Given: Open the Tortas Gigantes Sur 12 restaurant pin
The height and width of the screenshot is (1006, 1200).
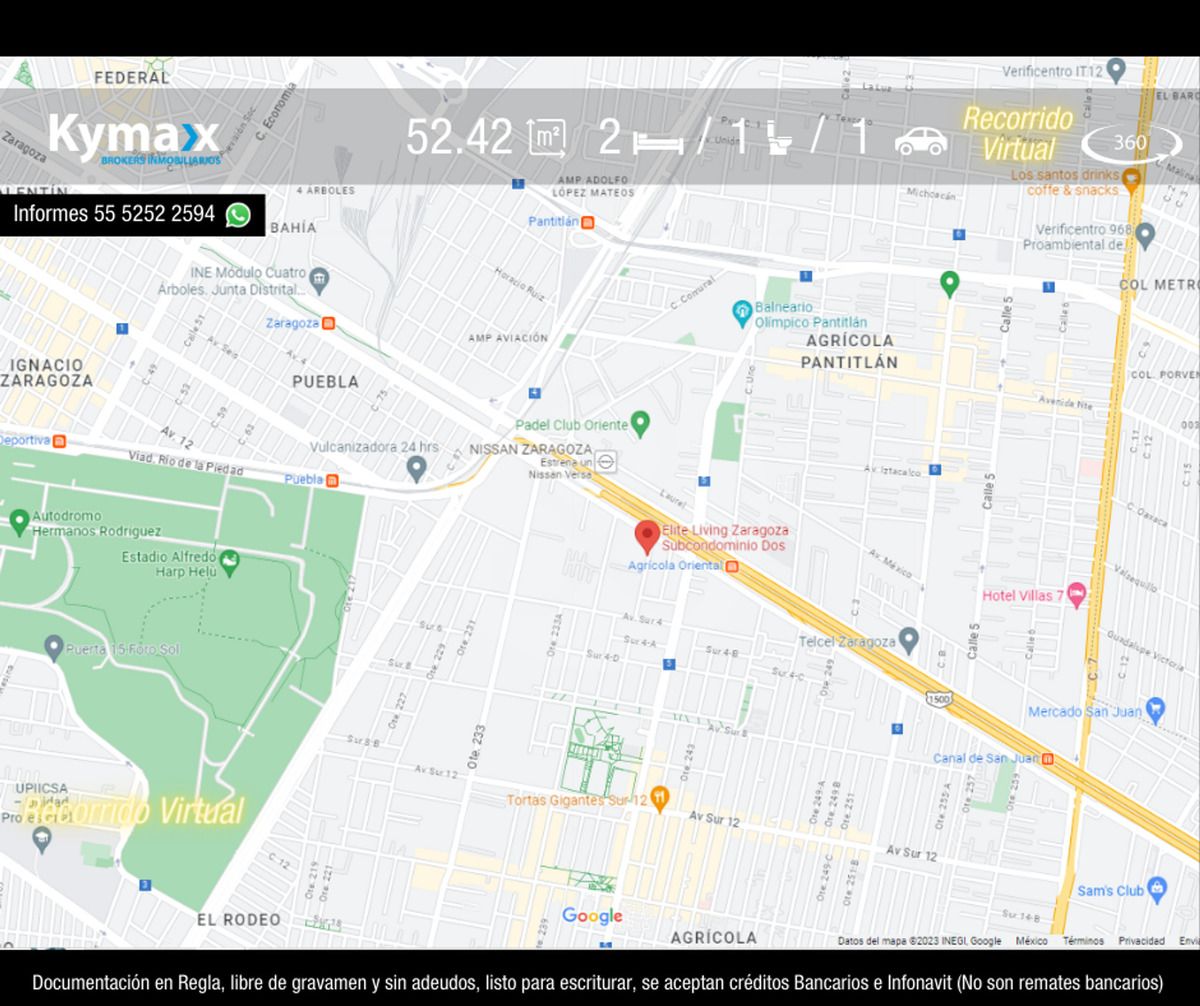Looking at the screenshot, I should click(659, 799).
